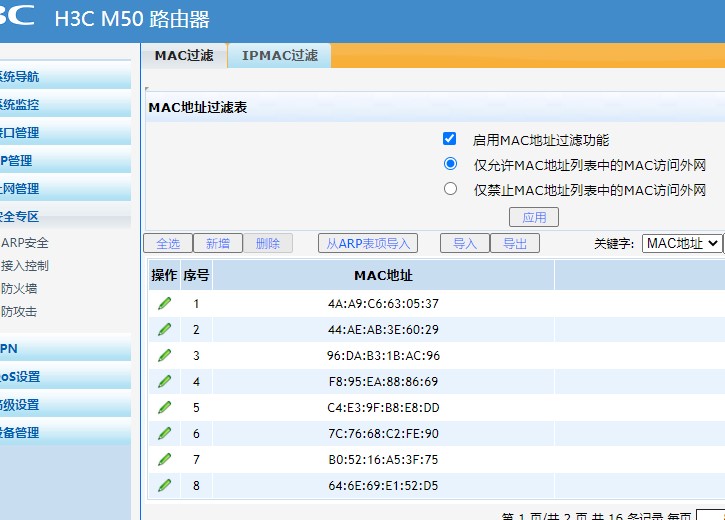Click H3C M50 路由器 header title

tap(132, 19)
